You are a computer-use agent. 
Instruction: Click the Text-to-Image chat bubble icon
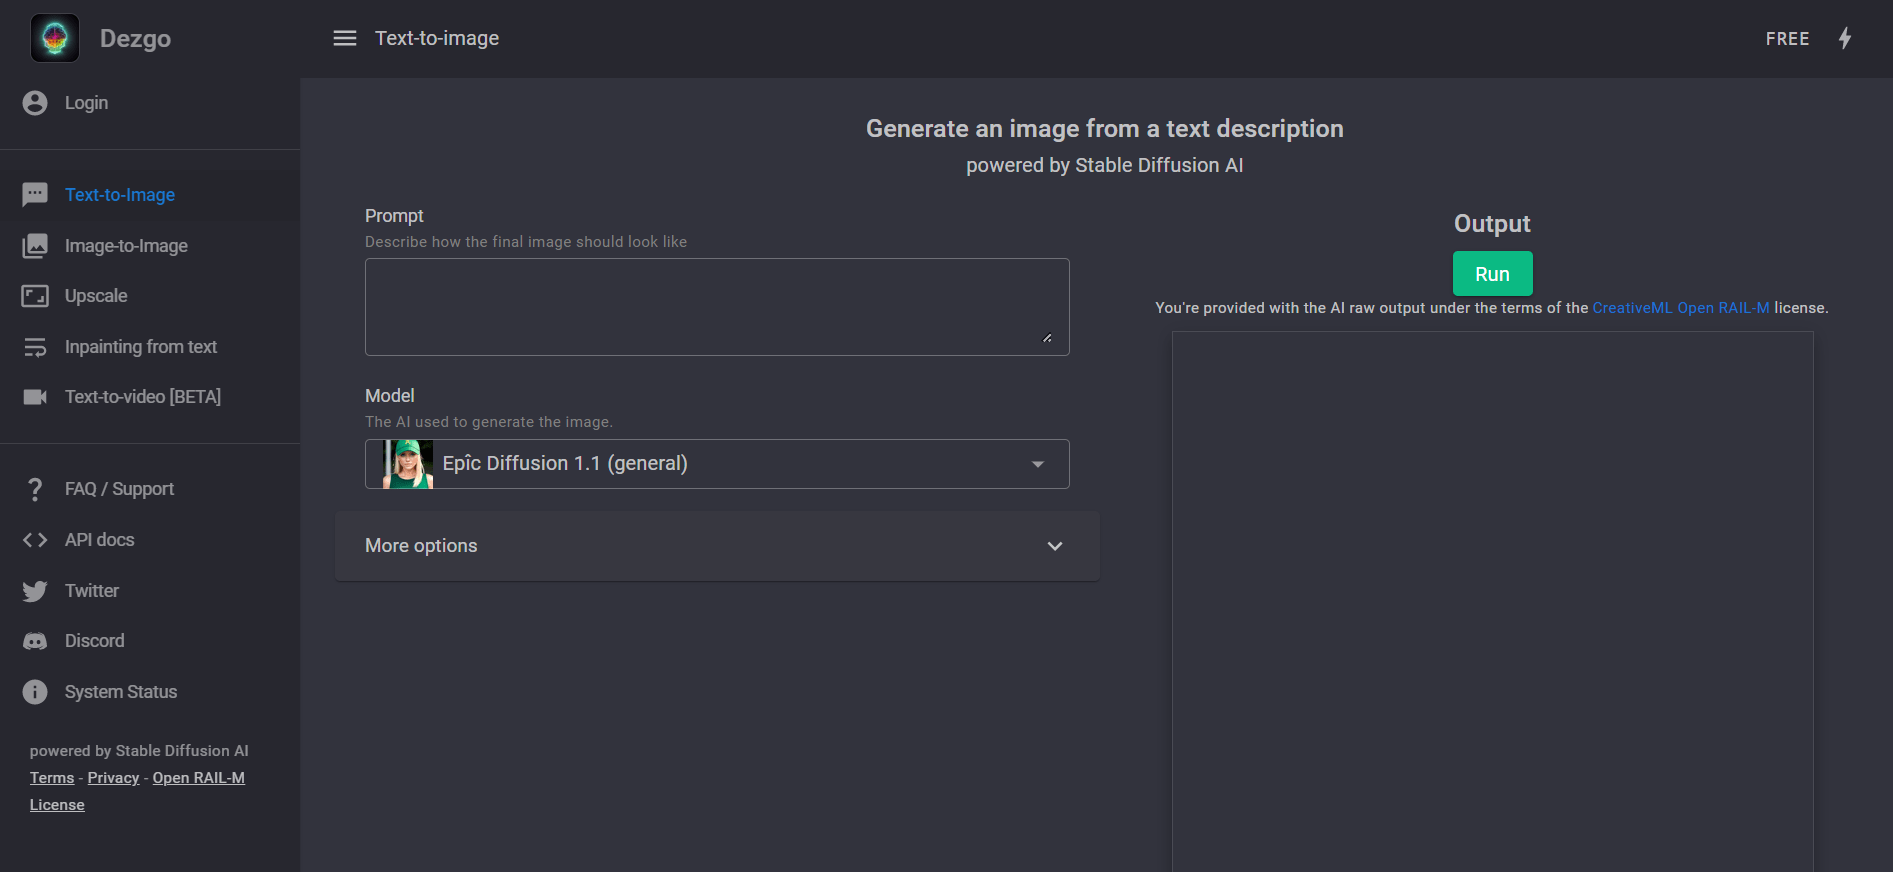pyautogui.click(x=35, y=195)
